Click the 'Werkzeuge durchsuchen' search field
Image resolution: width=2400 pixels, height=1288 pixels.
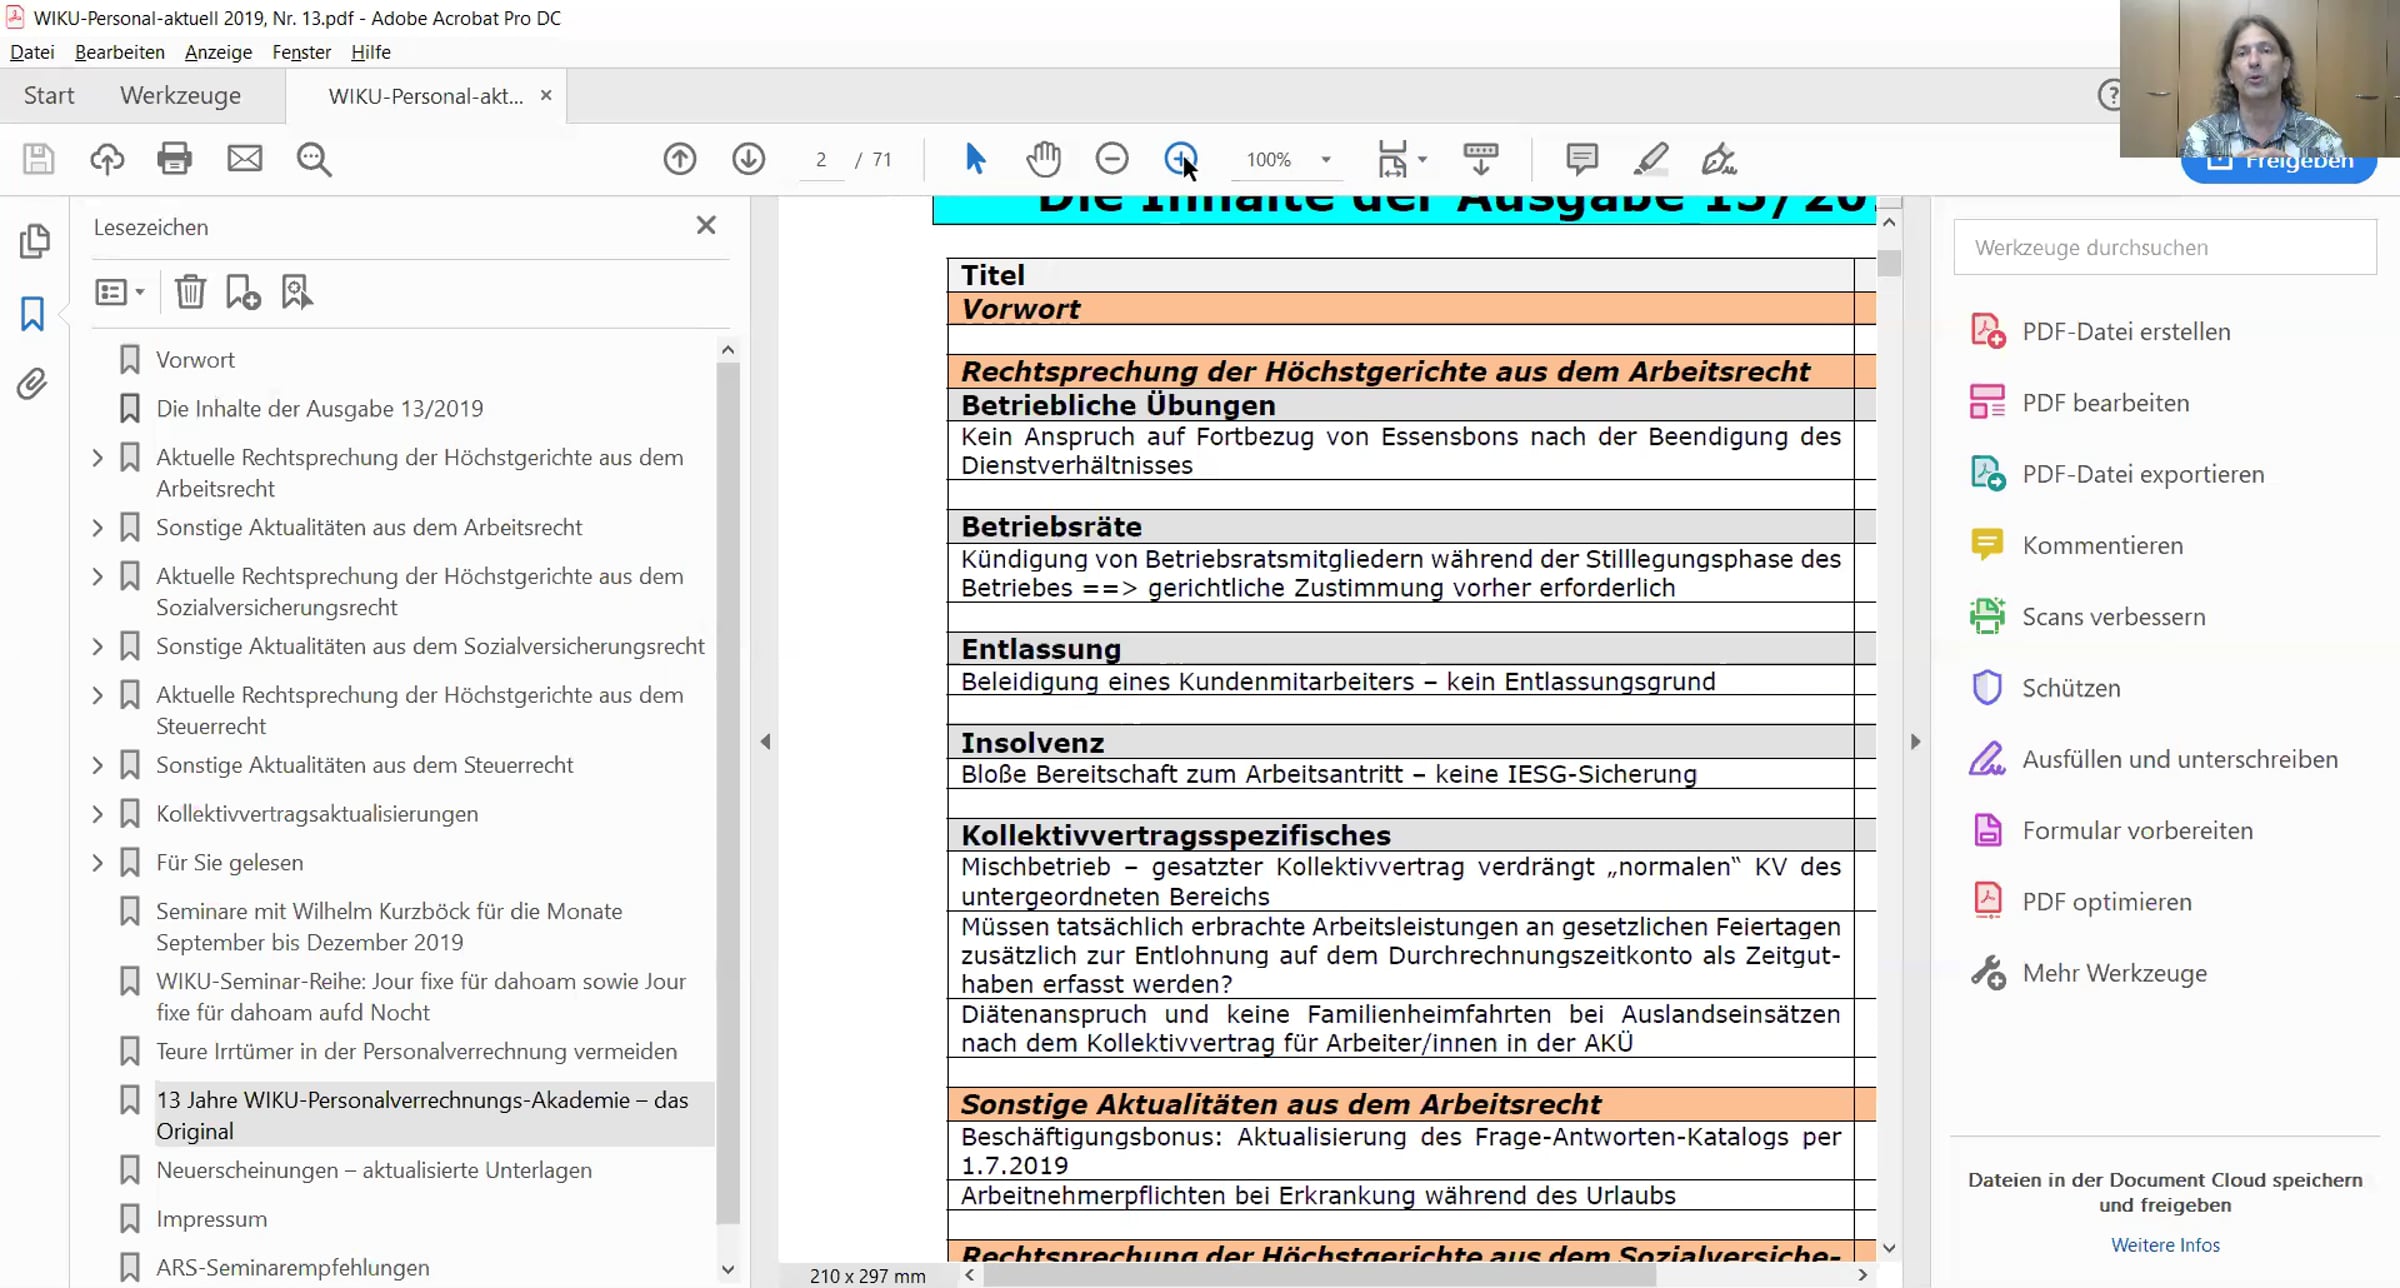pos(2165,247)
